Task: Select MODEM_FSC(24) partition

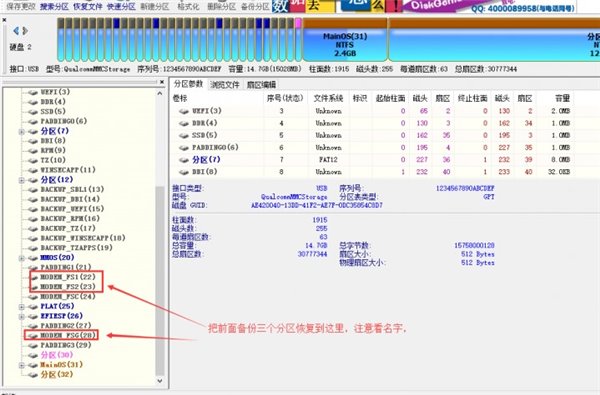Action: 68,297
